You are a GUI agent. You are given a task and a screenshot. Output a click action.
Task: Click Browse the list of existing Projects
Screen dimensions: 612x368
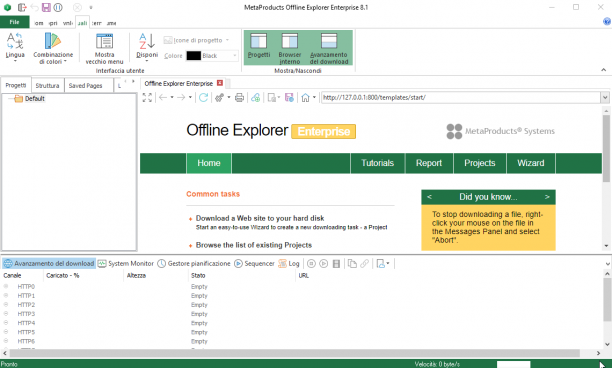pos(254,245)
